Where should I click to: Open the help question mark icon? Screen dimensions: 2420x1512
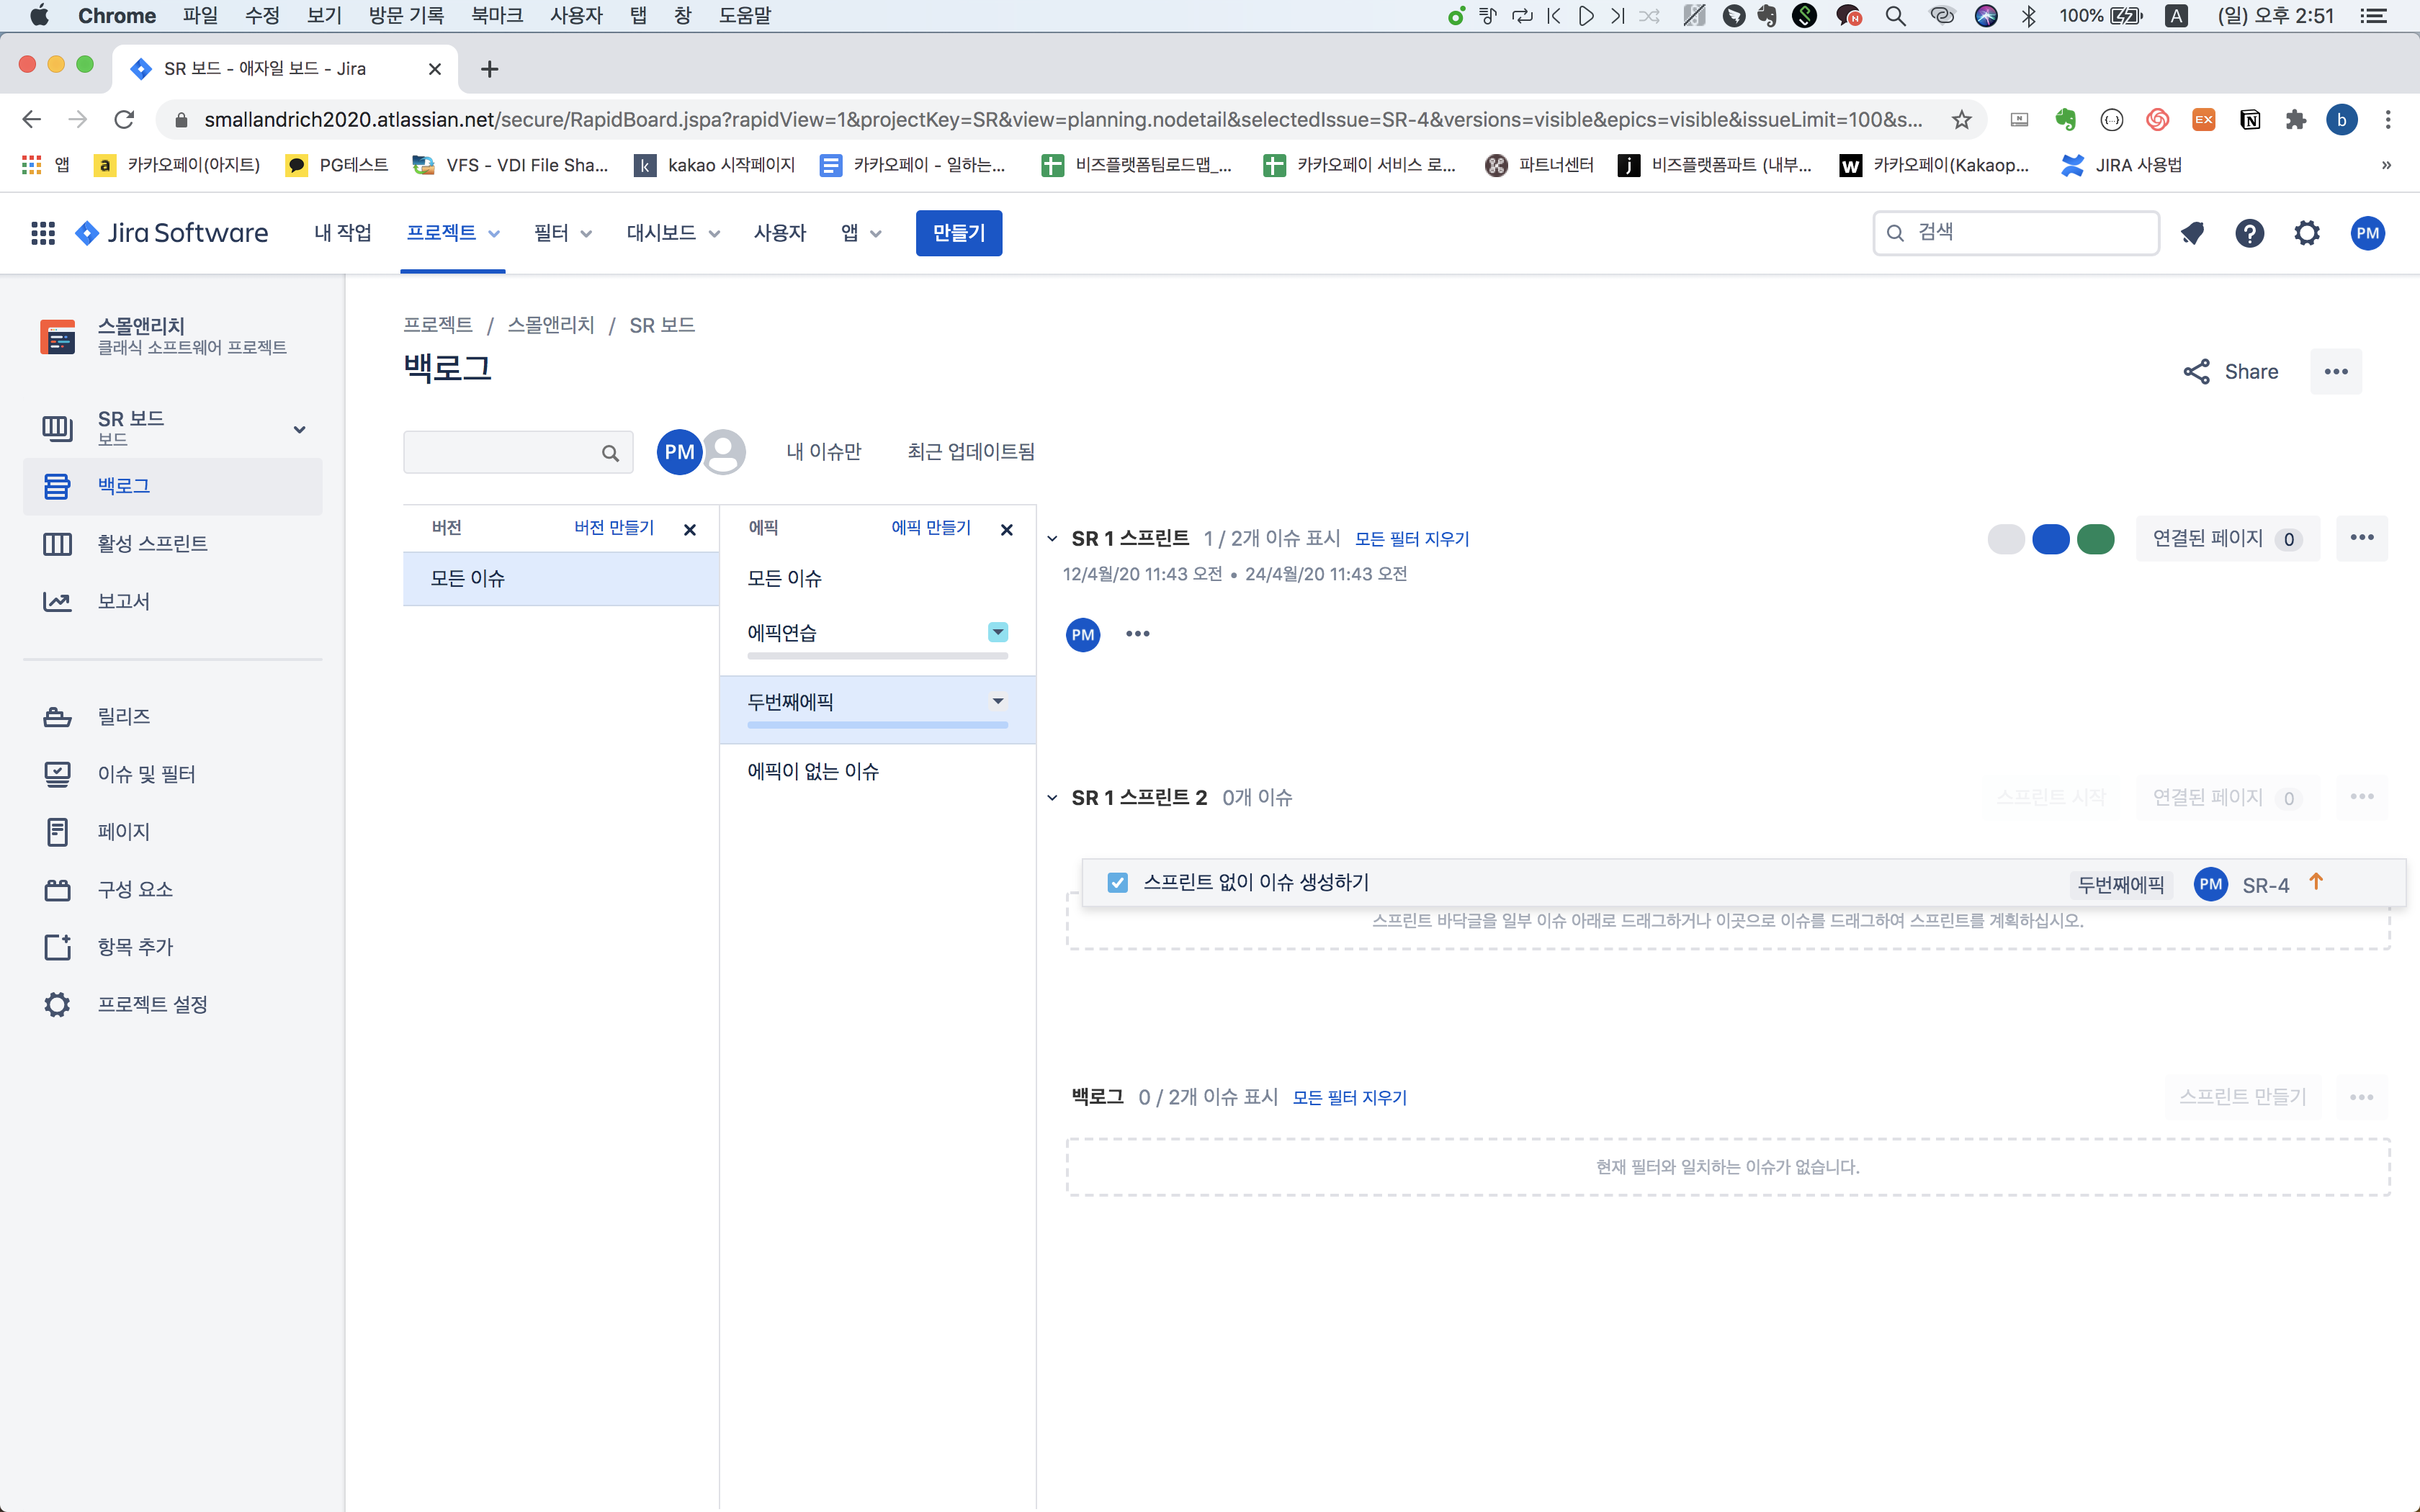(2249, 233)
